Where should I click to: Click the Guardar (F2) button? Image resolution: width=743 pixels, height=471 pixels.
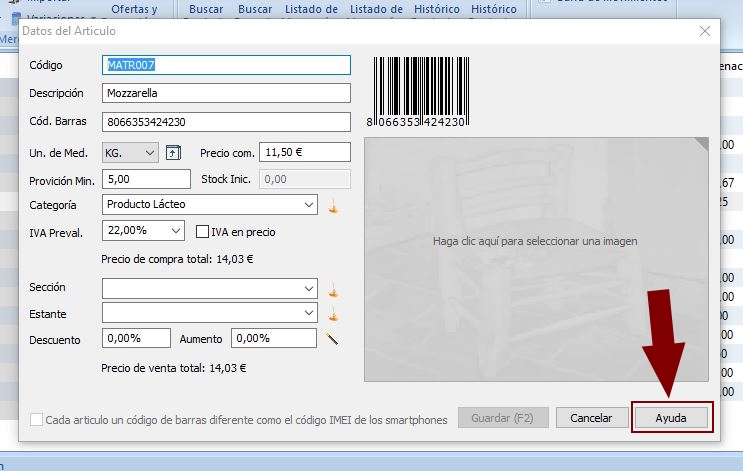(503, 418)
